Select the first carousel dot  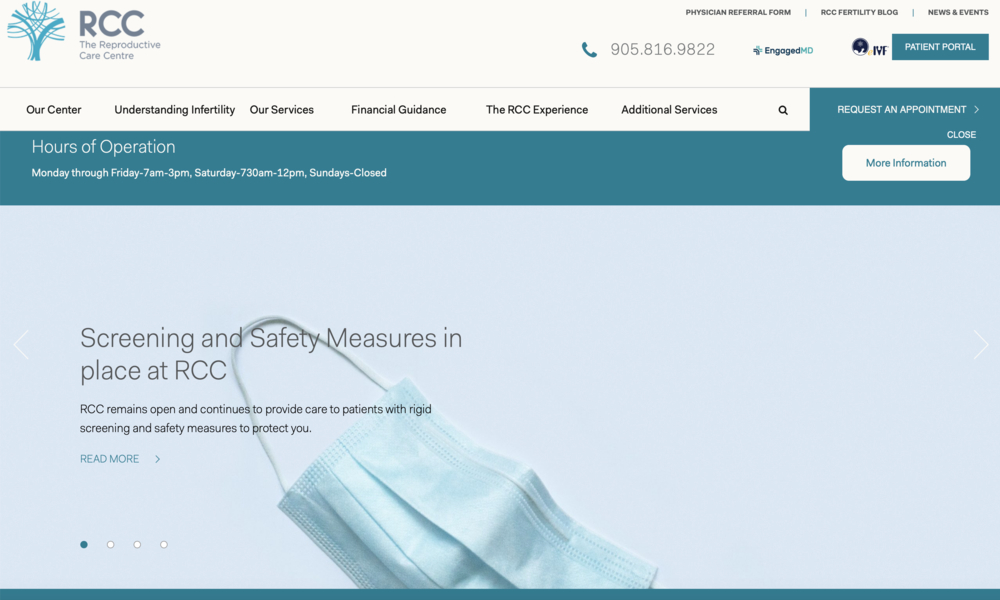pos(84,545)
